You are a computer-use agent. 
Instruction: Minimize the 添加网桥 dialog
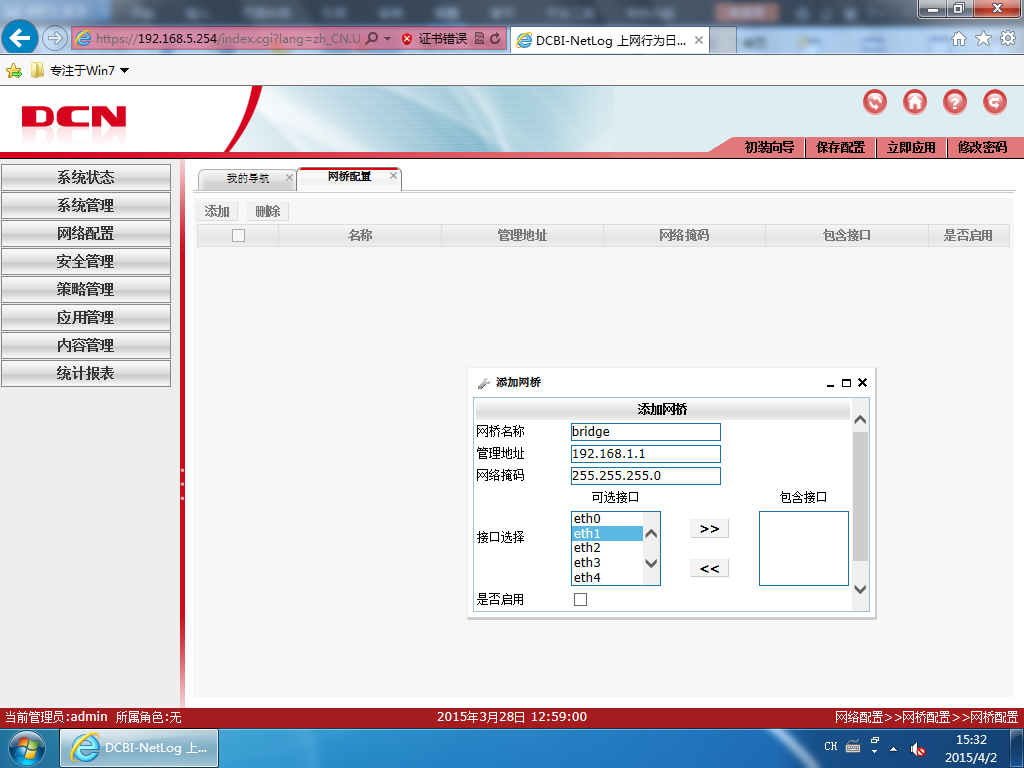pos(830,383)
